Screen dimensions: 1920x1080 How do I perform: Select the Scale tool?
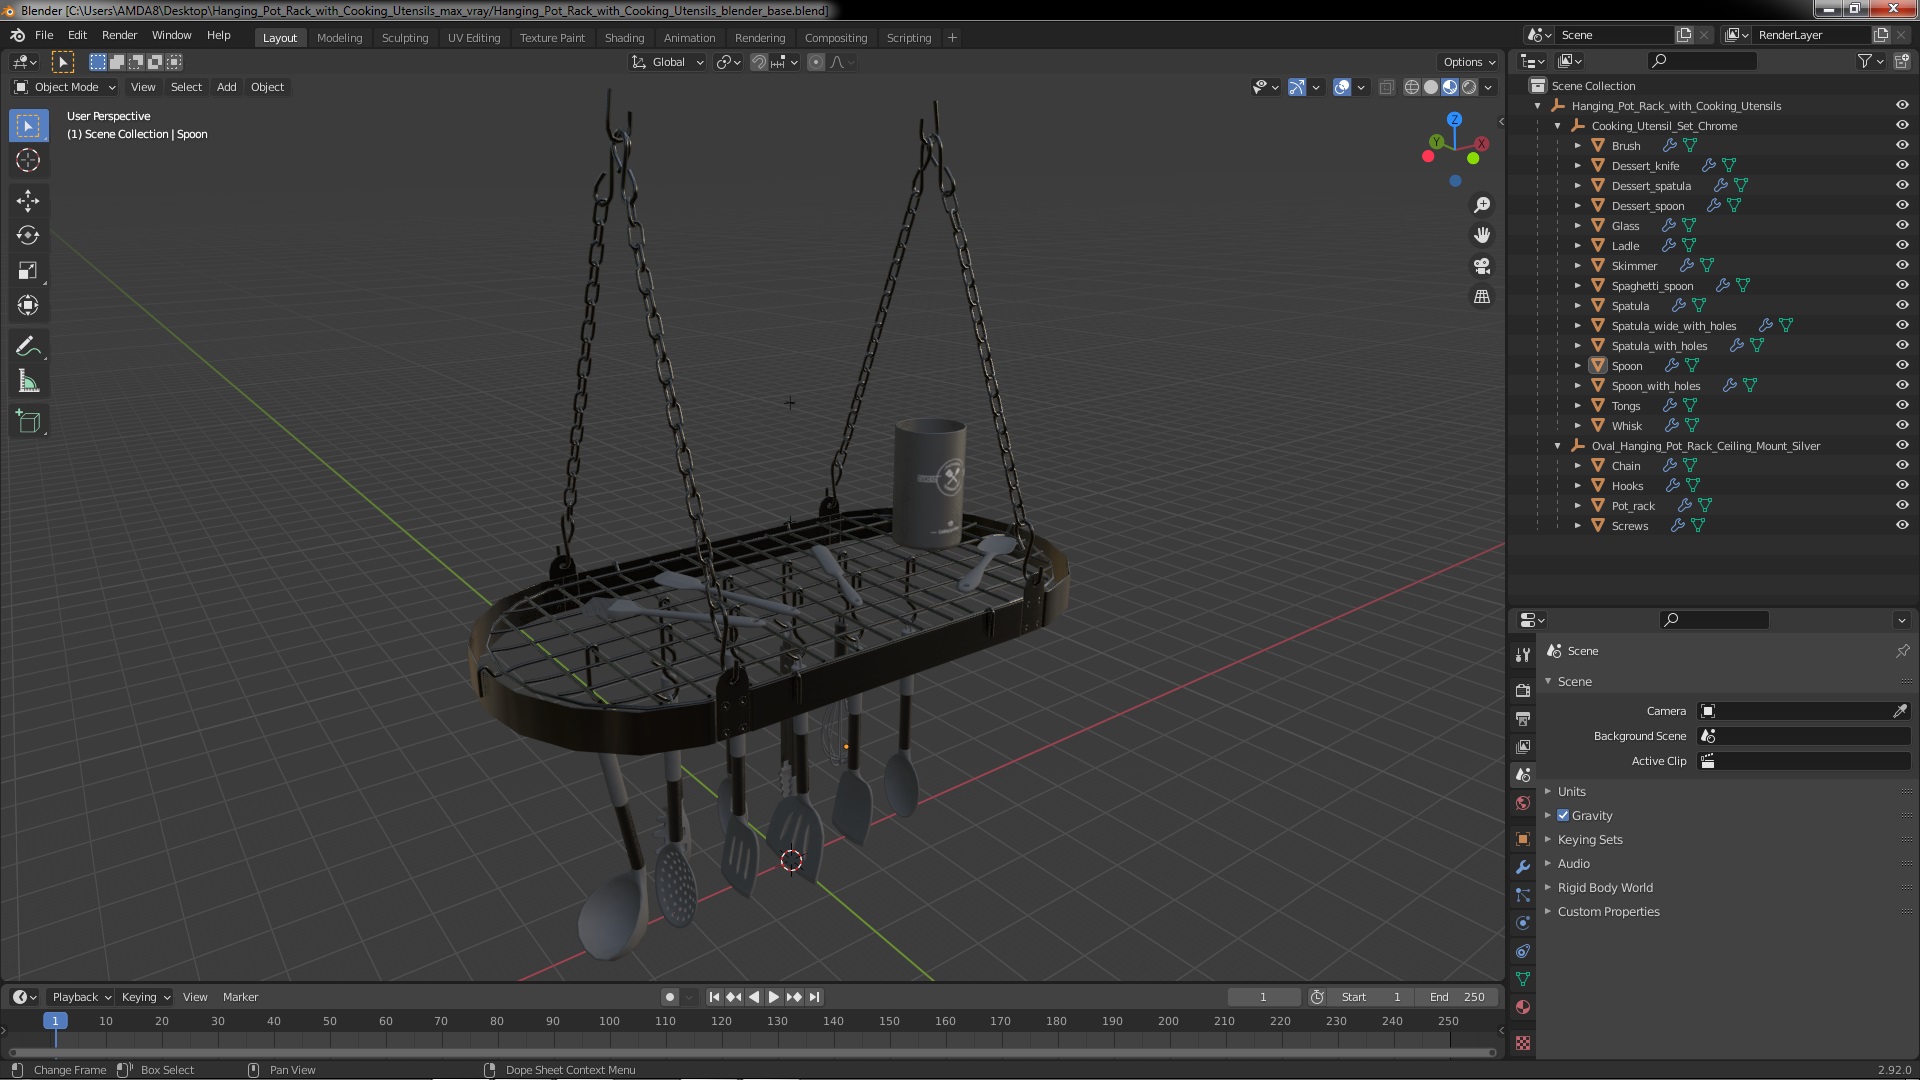pos(28,270)
